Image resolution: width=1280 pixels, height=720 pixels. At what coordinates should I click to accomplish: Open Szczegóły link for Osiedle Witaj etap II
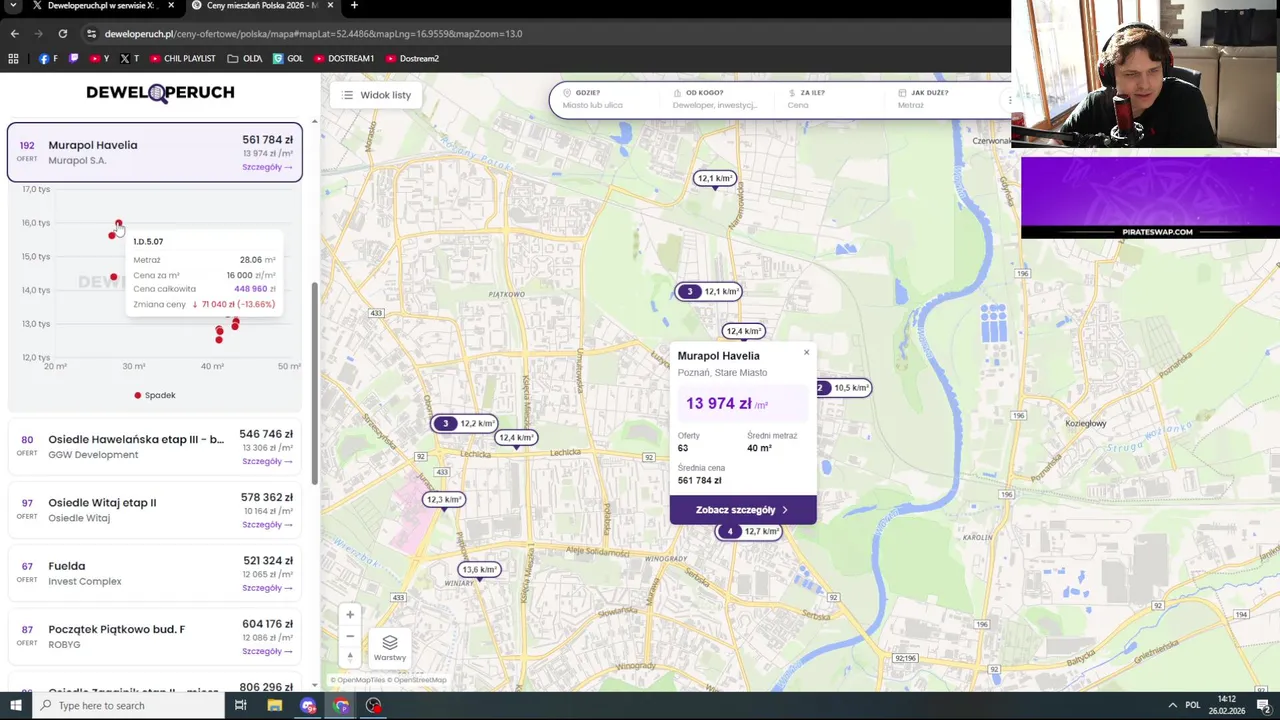(267, 524)
